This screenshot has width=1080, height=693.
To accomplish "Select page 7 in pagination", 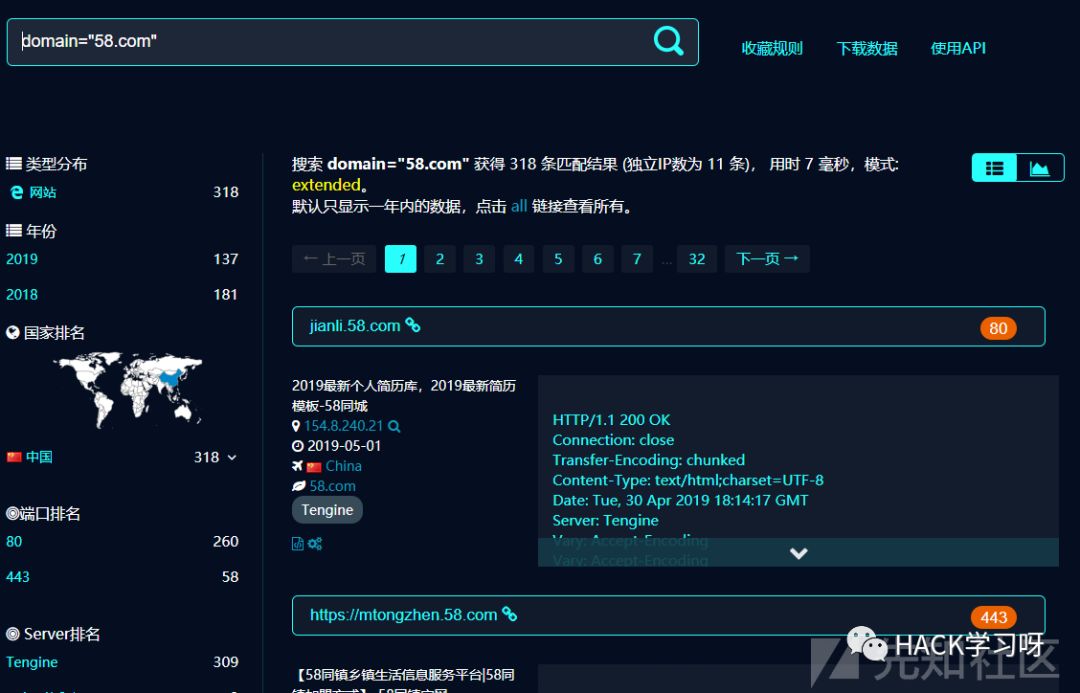I will pos(637,259).
